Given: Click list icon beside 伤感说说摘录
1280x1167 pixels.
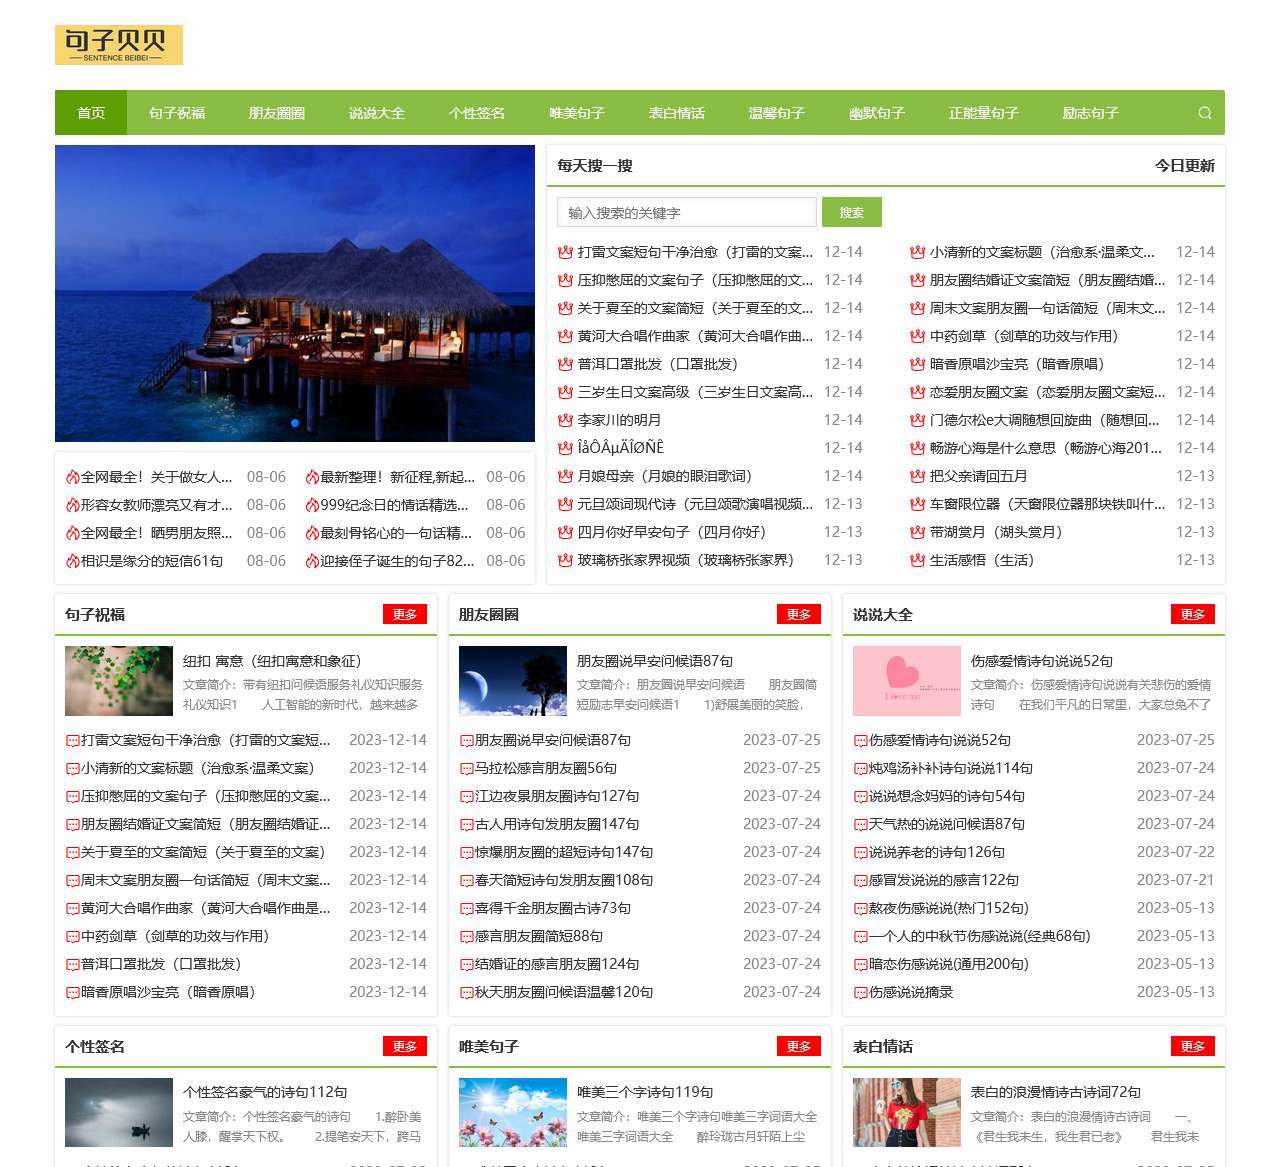Looking at the screenshot, I should pyautogui.click(x=860, y=993).
